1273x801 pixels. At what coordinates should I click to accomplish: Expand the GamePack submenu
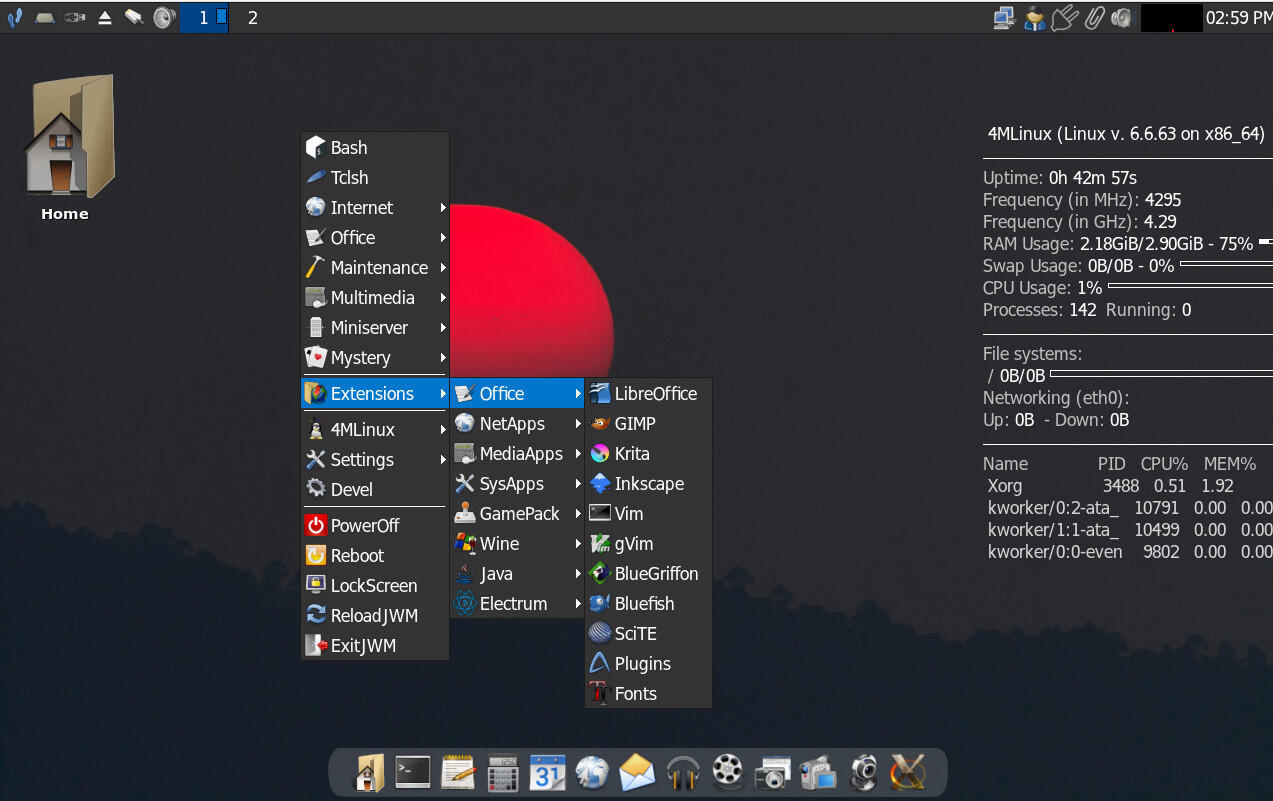pos(517,514)
